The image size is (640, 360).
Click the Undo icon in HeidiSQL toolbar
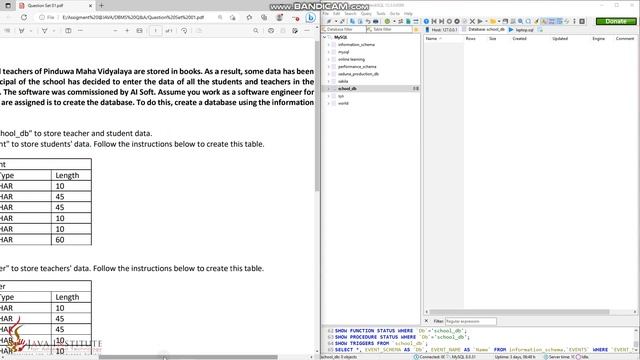(368, 21)
